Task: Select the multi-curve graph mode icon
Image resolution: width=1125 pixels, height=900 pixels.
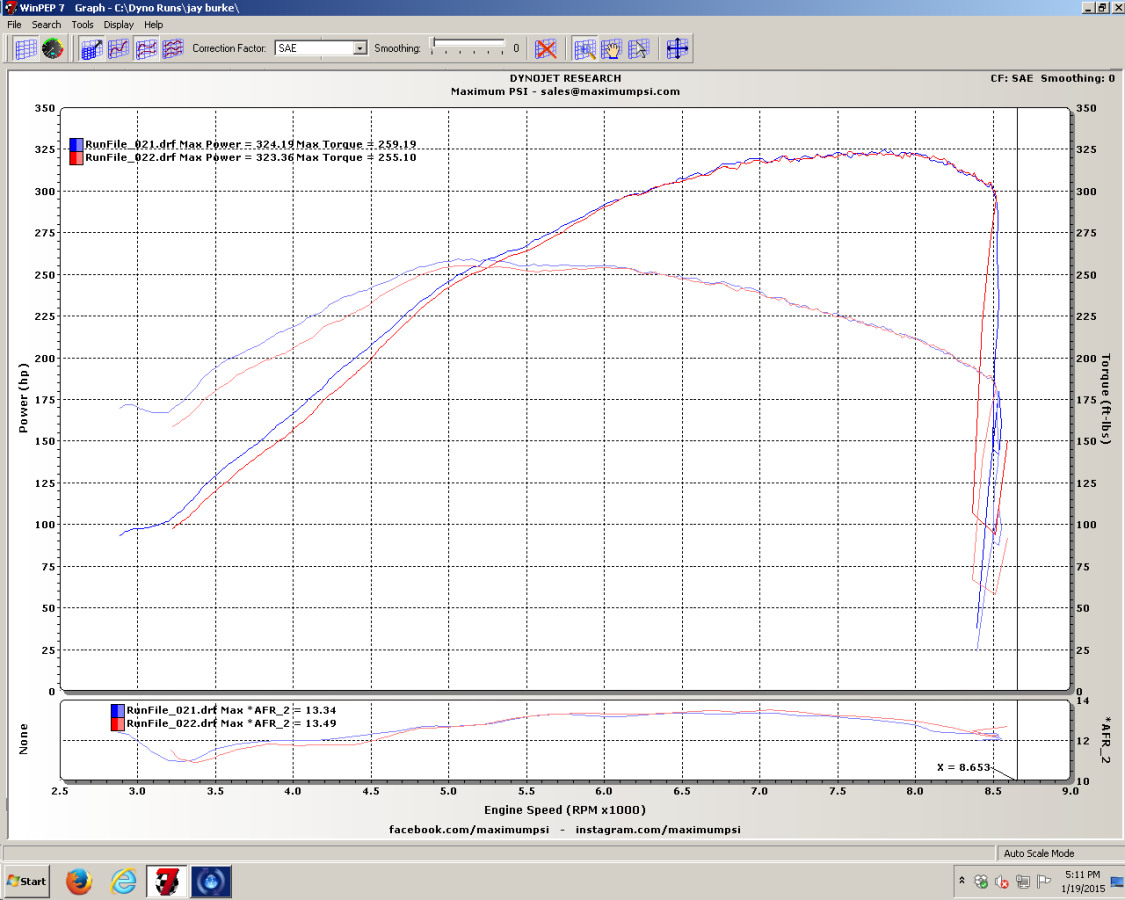Action: pos(173,49)
